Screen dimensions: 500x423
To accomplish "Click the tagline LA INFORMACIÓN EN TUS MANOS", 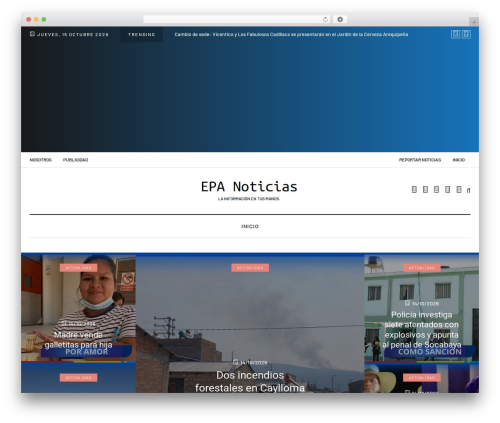I will coord(249,199).
